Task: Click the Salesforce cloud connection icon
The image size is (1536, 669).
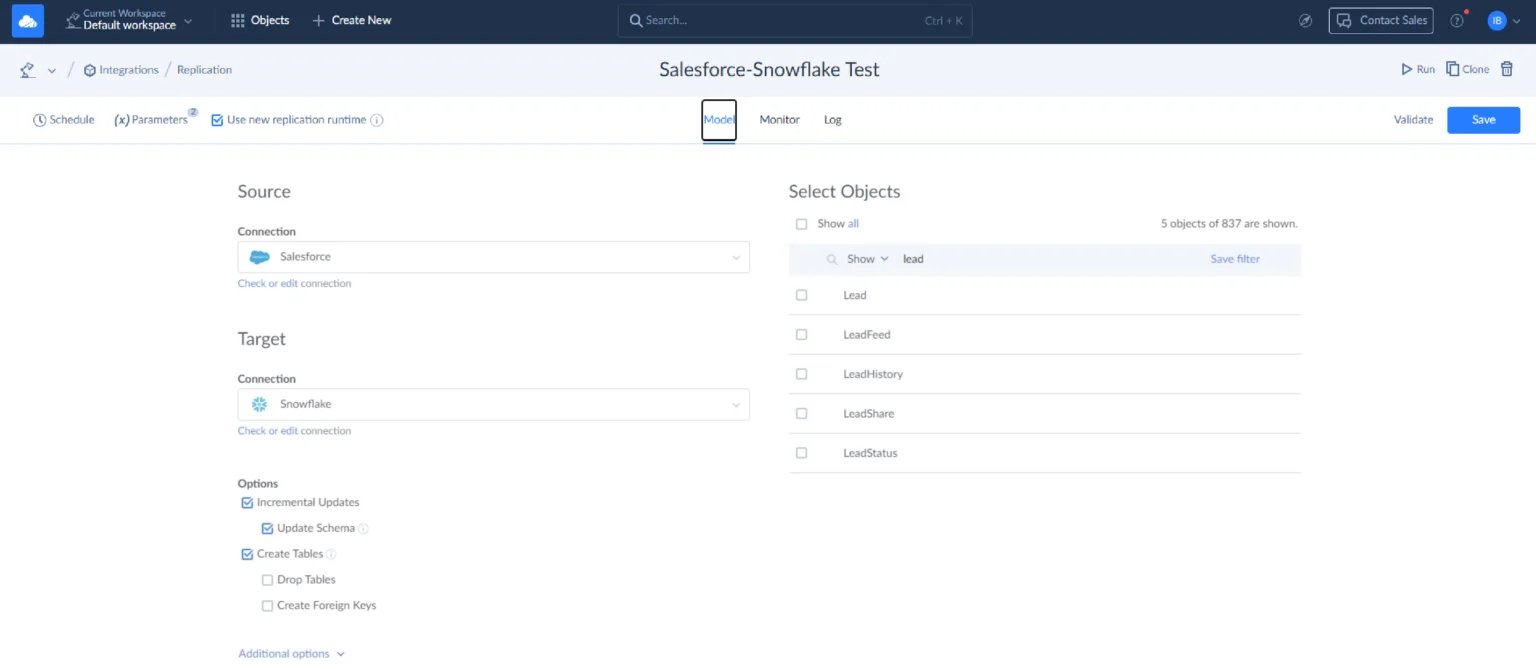Action: [259, 257]
